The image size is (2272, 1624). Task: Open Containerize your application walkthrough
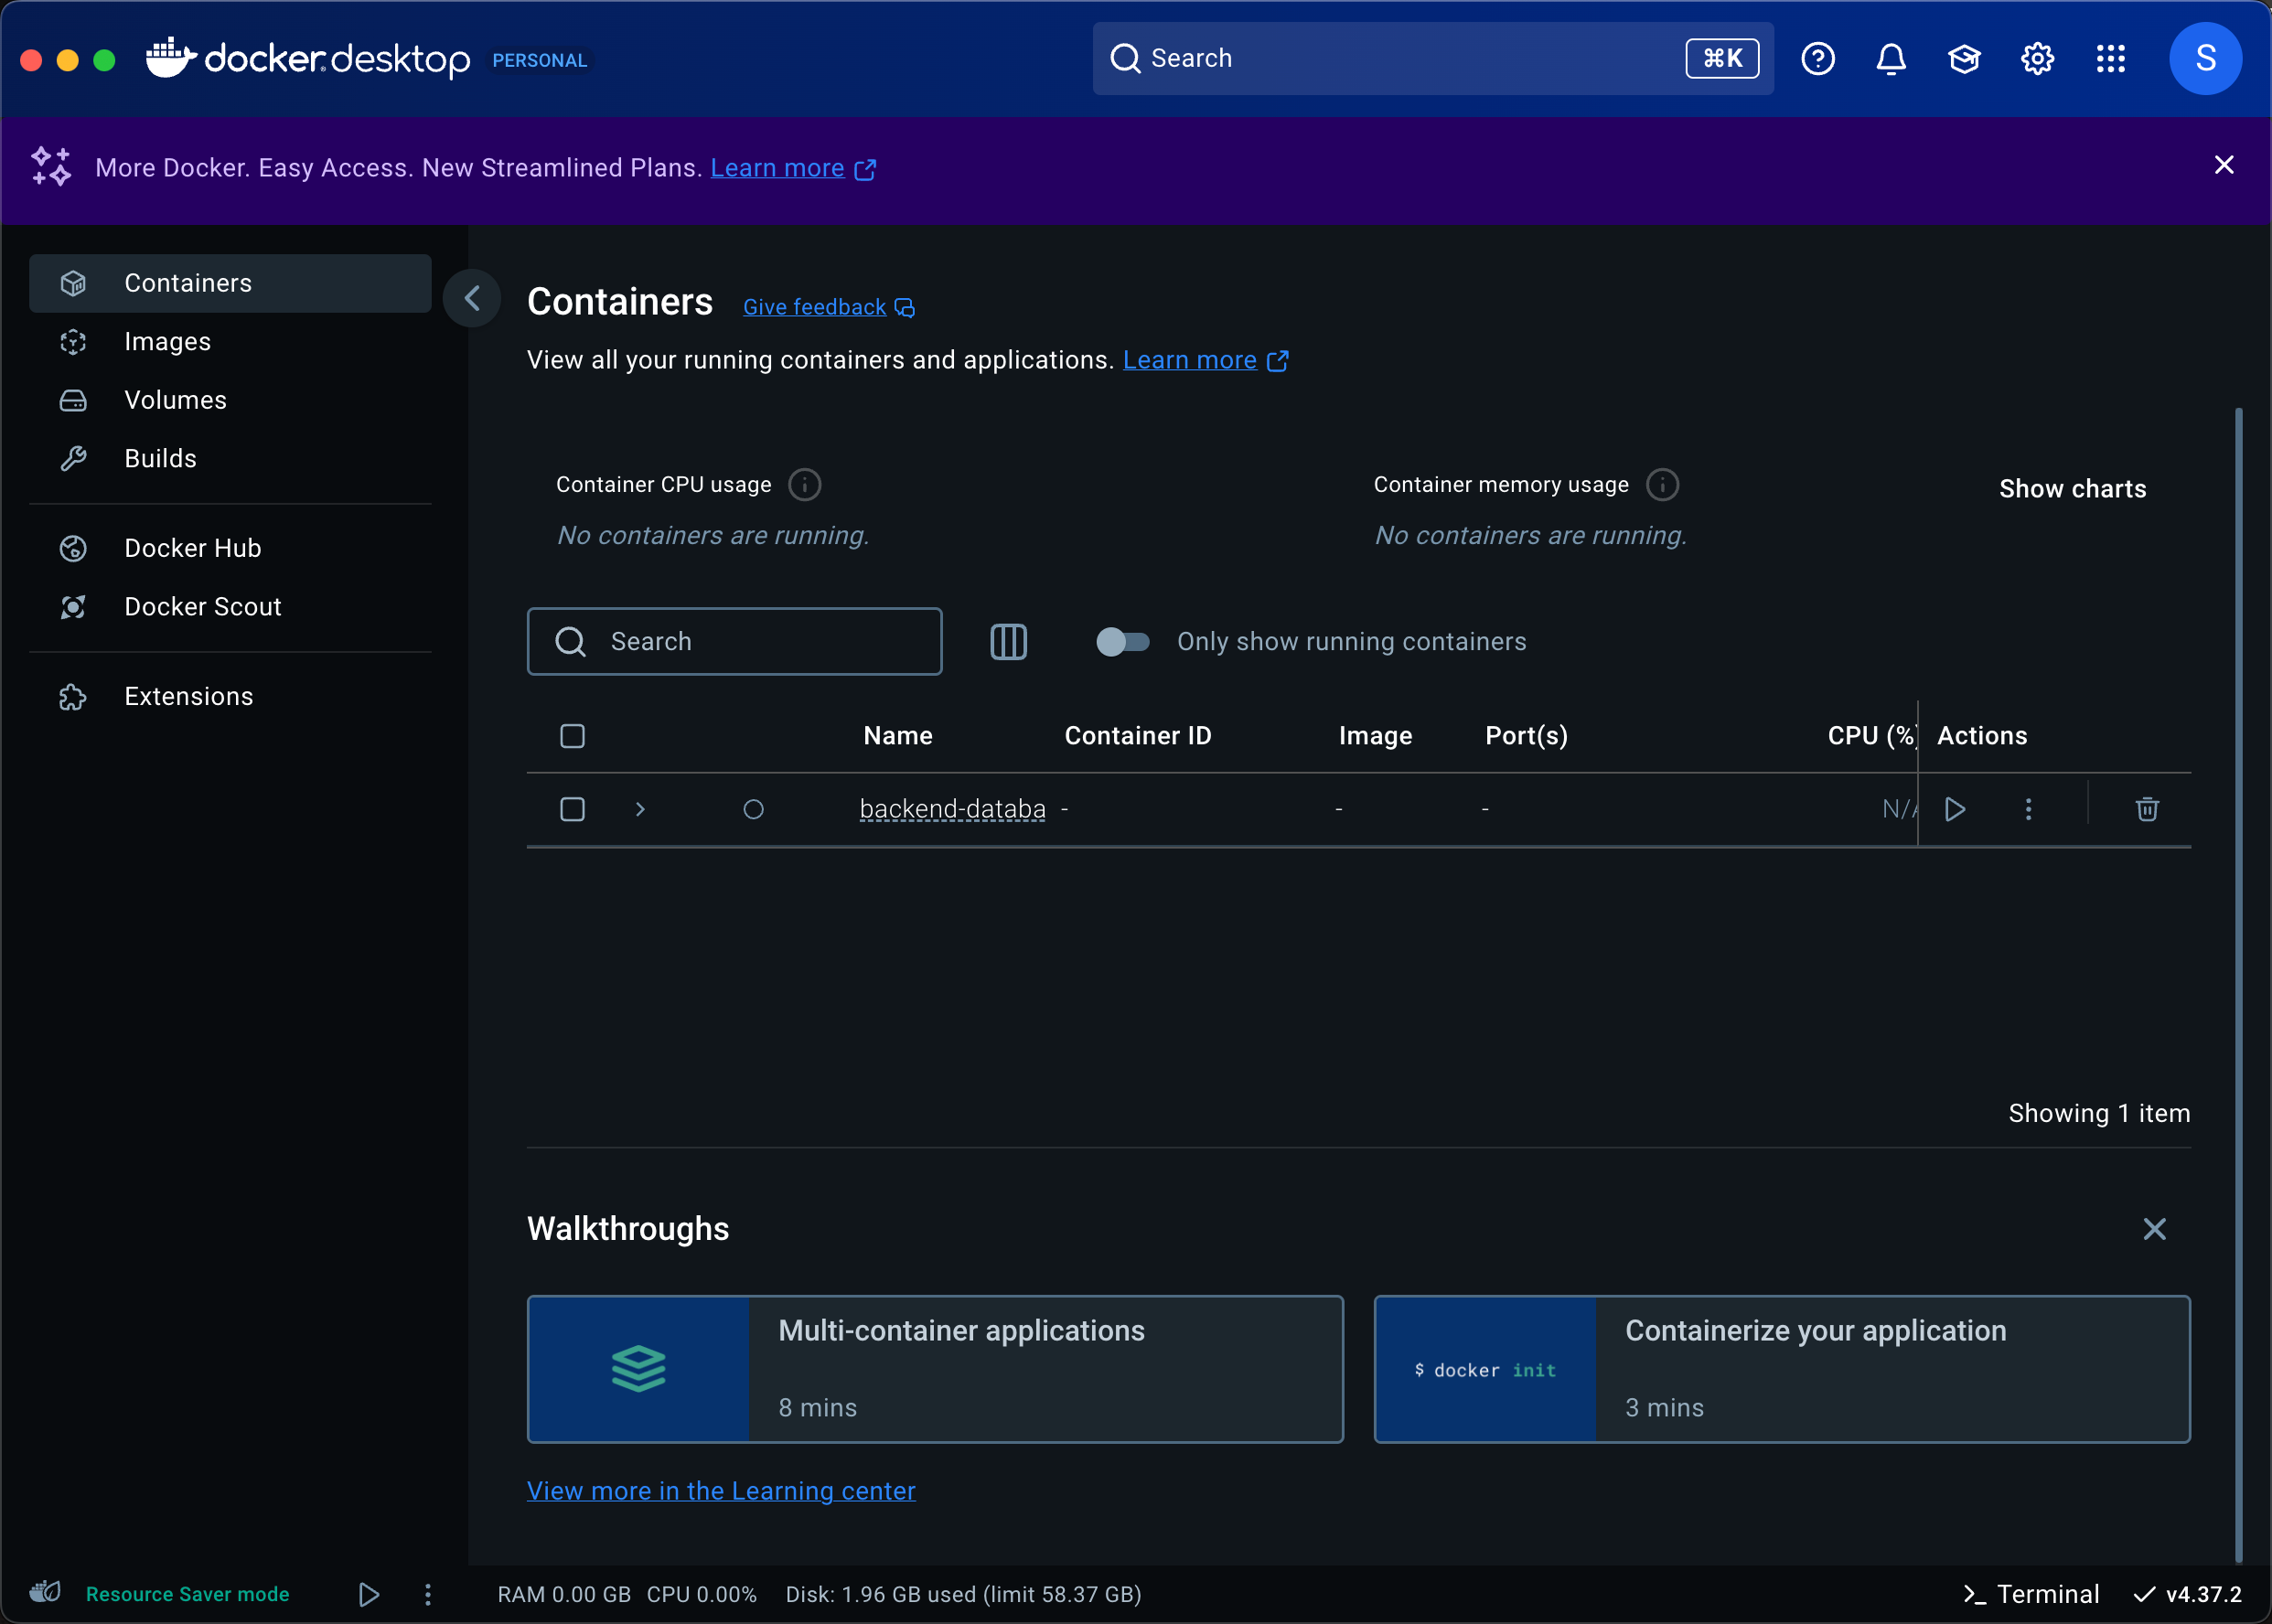tap(1782, 1370)
